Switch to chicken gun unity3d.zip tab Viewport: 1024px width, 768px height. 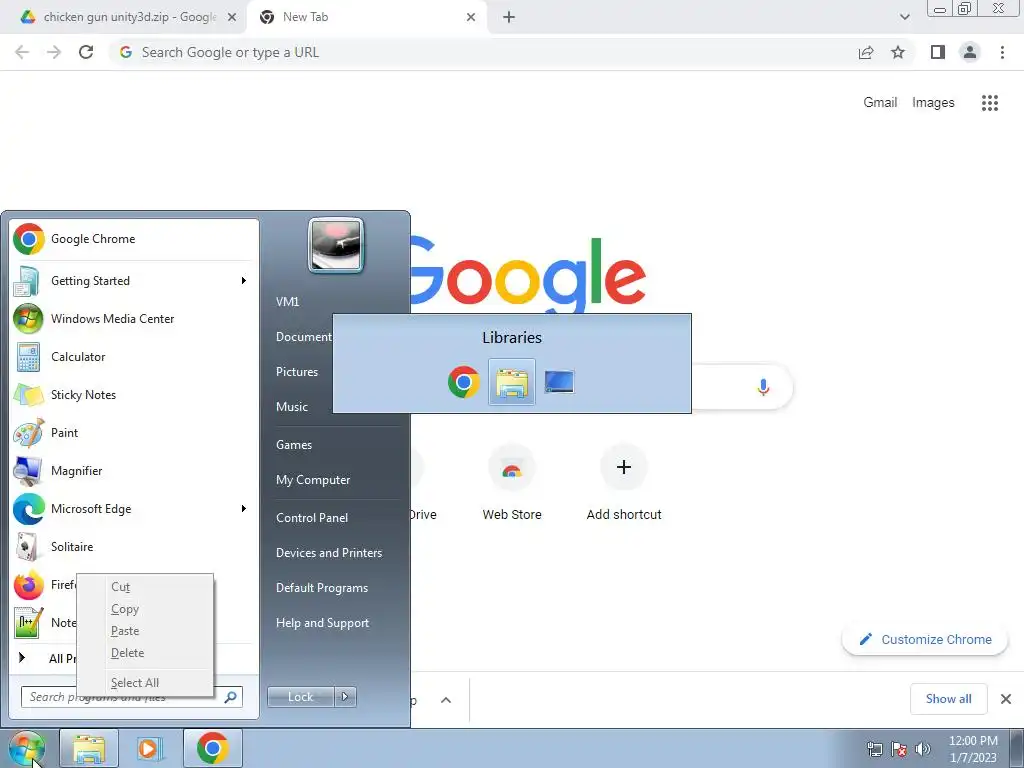click(x=121, y=17)
